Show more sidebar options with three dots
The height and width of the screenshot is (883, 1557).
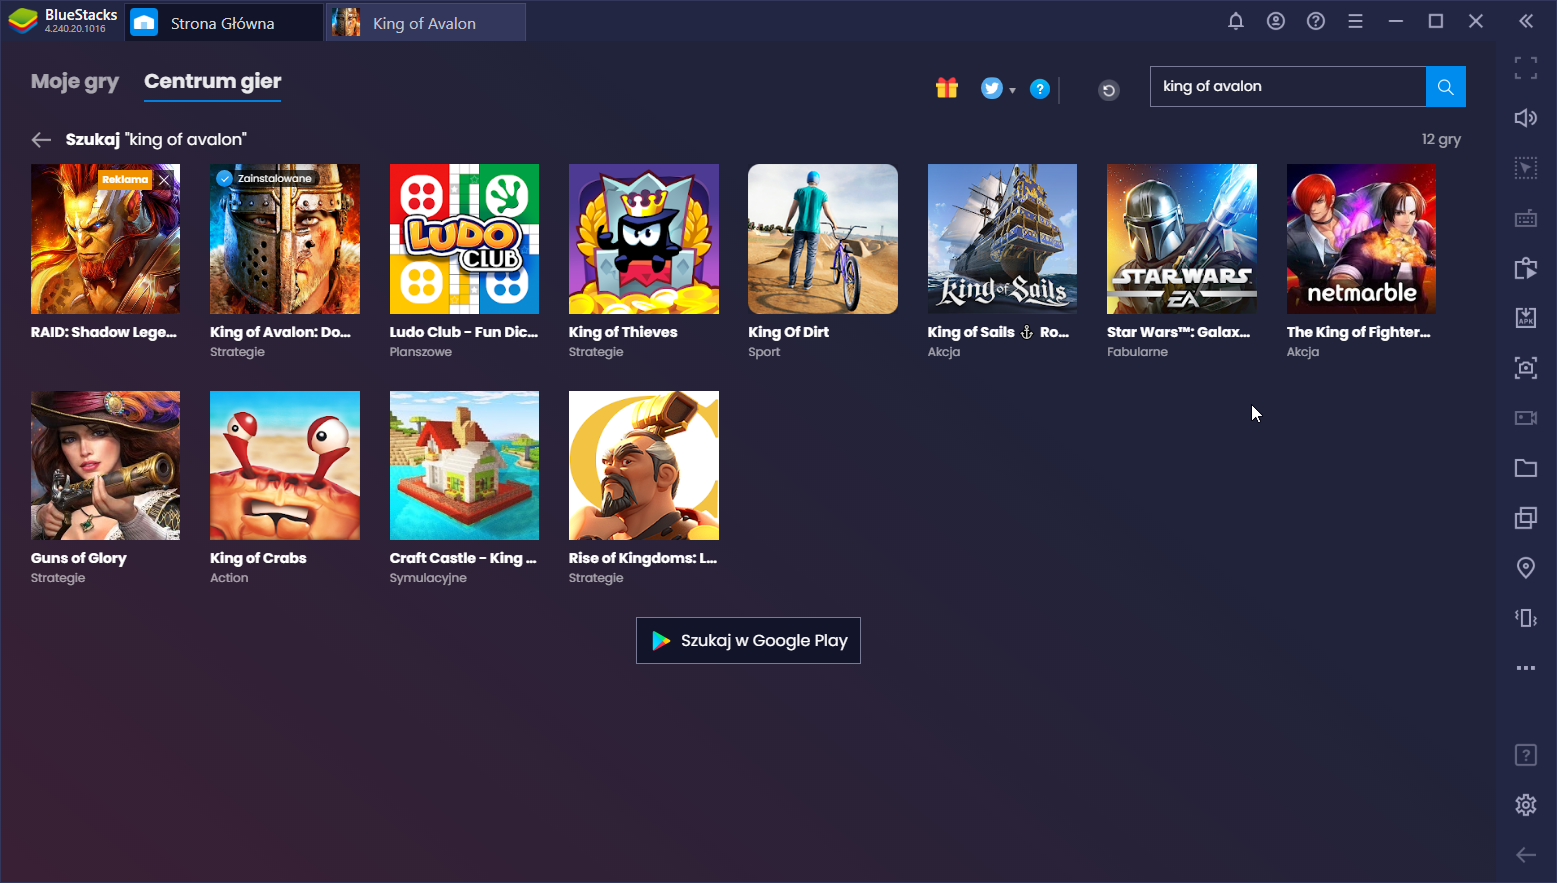[1526, 668]
